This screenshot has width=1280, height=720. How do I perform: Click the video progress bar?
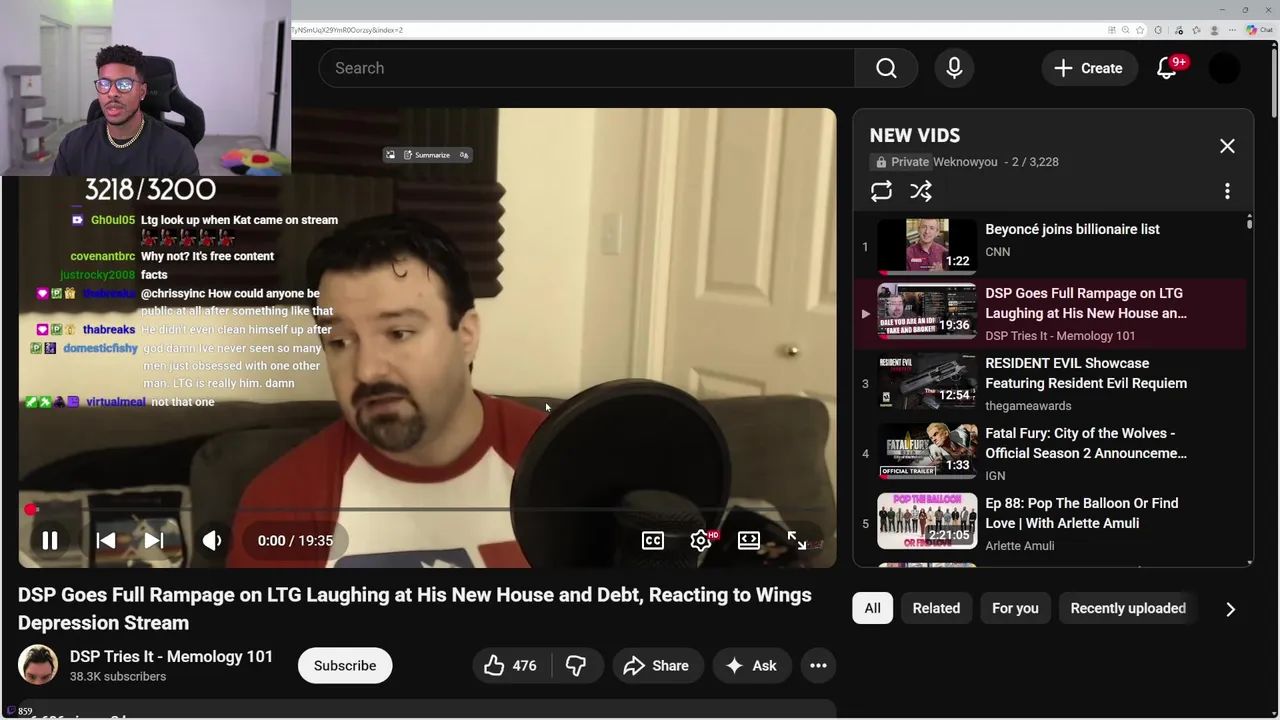coord(427,510)
